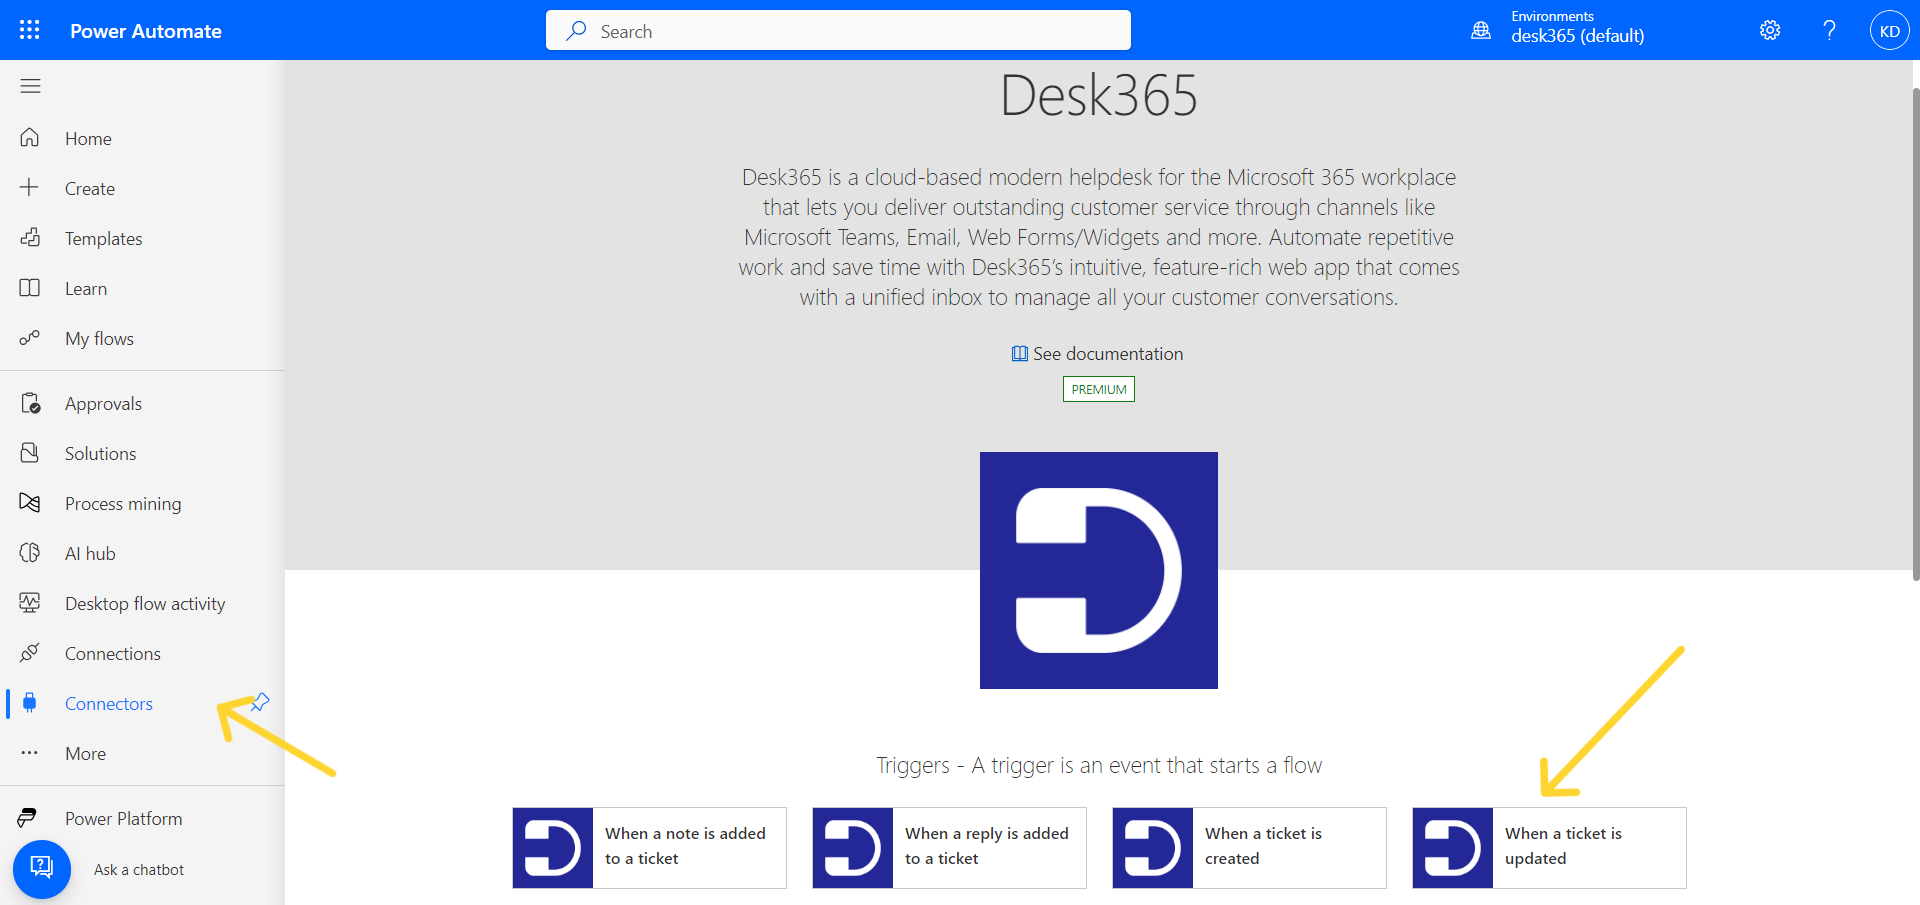Screen dimensions: 1920x905
Task: Select the Approvals sidebar icon
Action: coord(30,402)
